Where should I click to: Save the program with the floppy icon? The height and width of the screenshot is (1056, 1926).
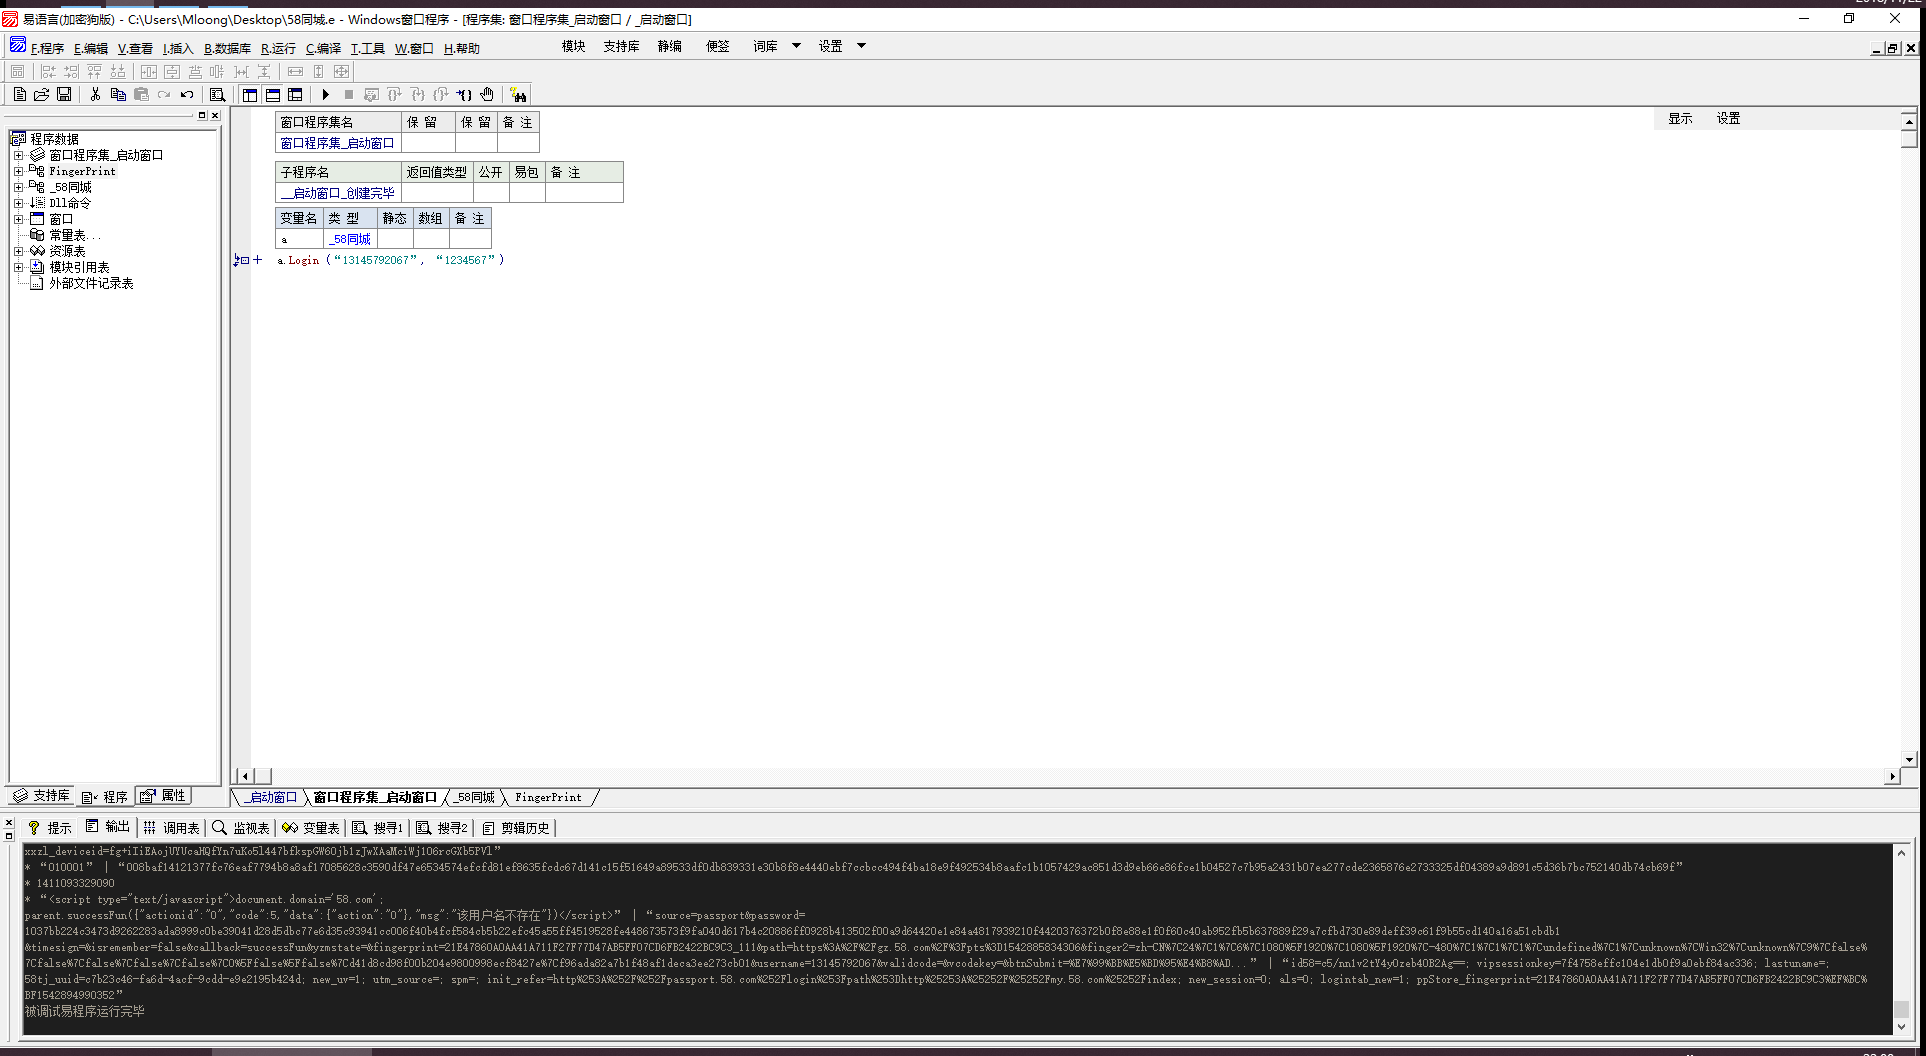click(64, 94)
